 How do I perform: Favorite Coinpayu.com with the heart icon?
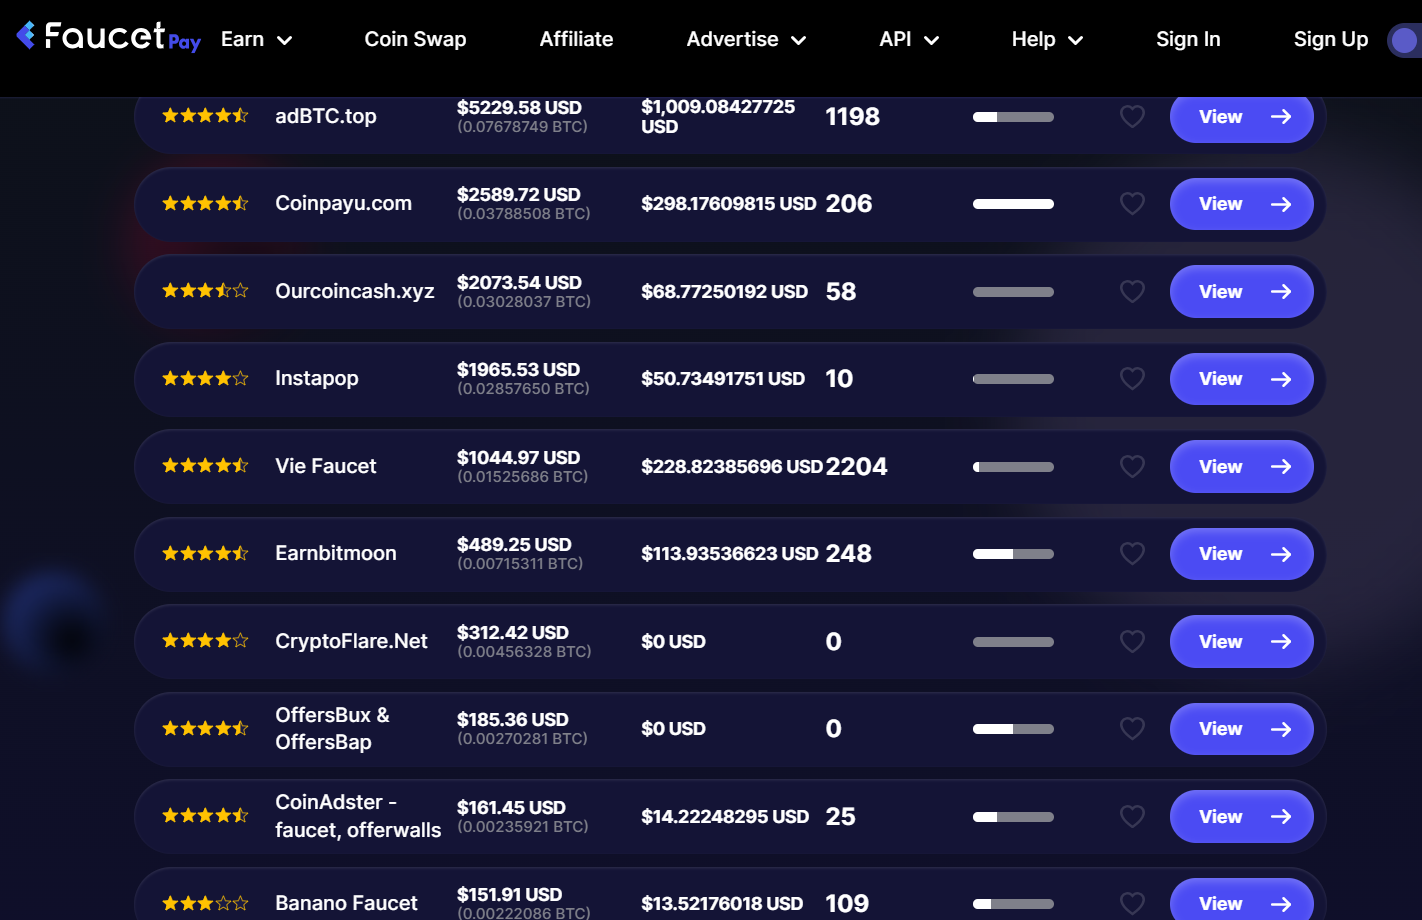[x=1132, y=204]
